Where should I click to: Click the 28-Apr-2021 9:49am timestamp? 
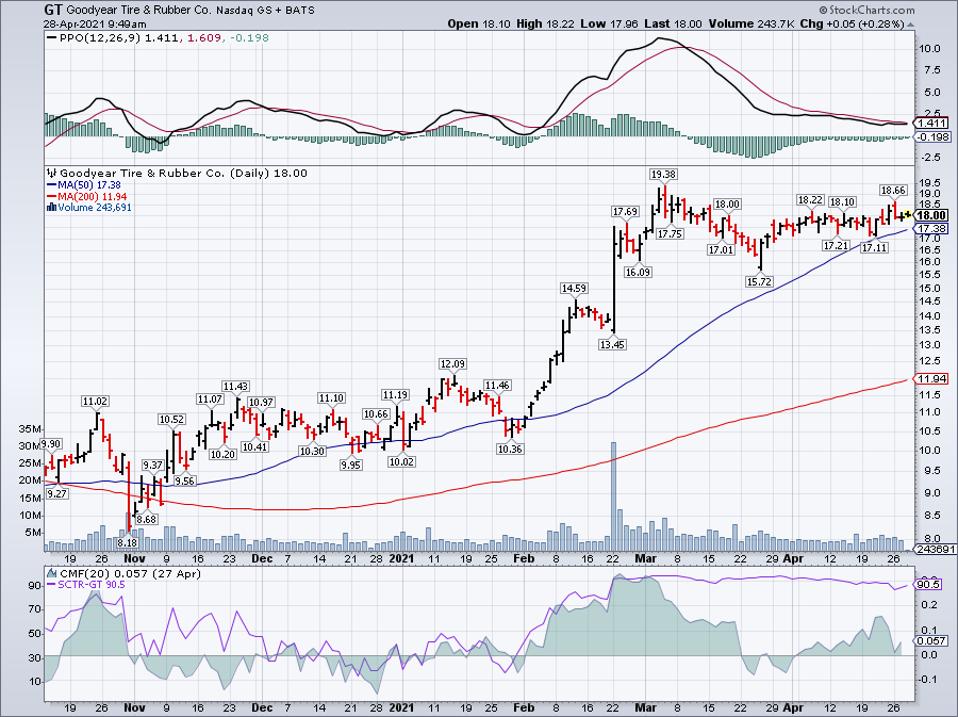95,24
